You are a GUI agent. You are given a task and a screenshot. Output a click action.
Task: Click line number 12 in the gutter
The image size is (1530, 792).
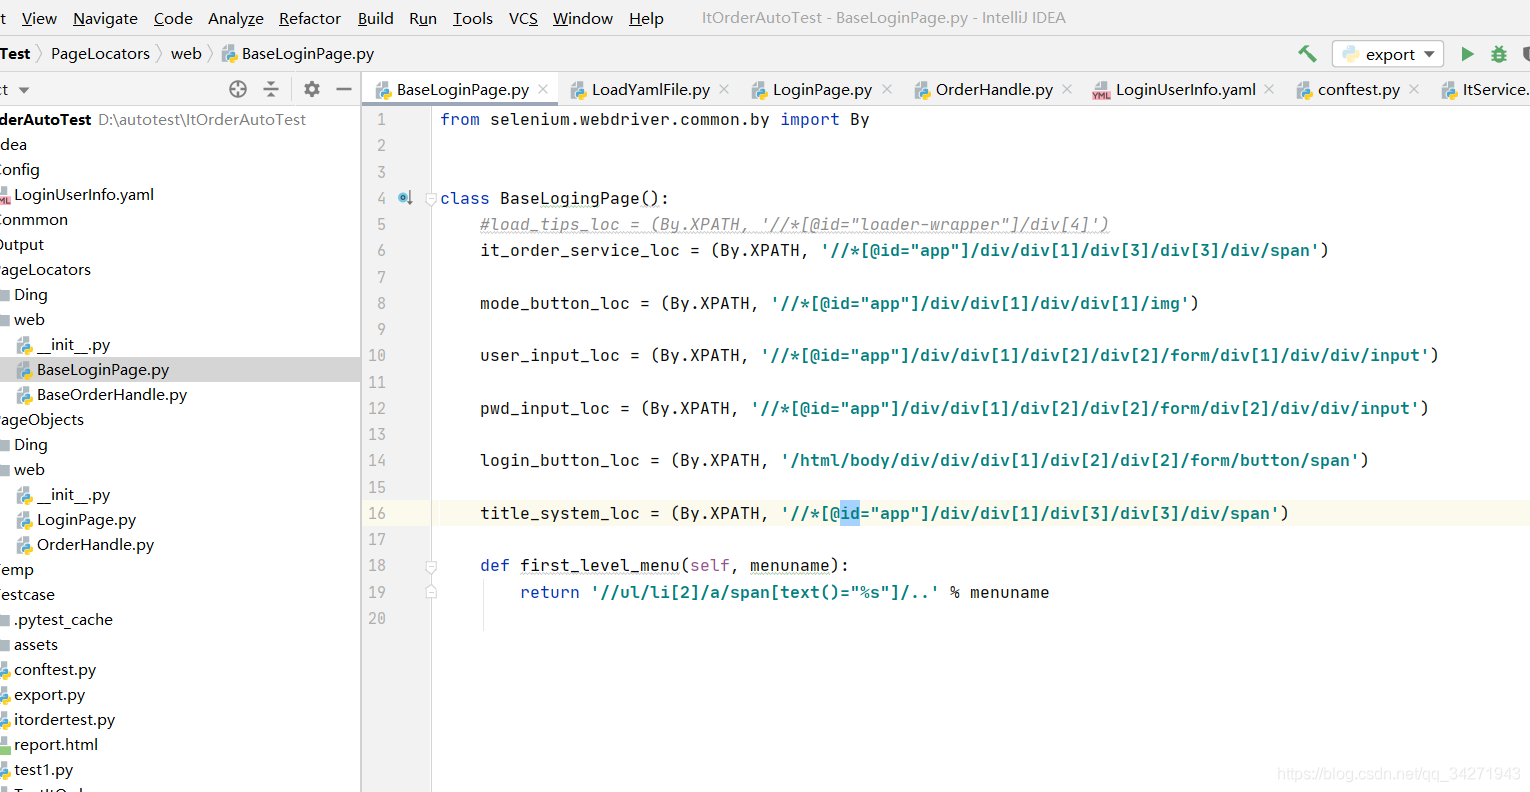coord(377,408)
